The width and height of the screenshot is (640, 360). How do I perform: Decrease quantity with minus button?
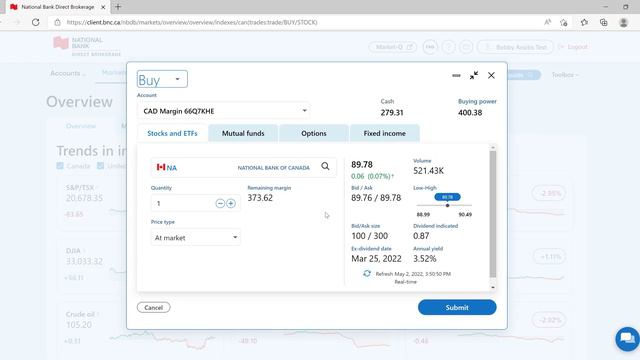tap(220, 203)
